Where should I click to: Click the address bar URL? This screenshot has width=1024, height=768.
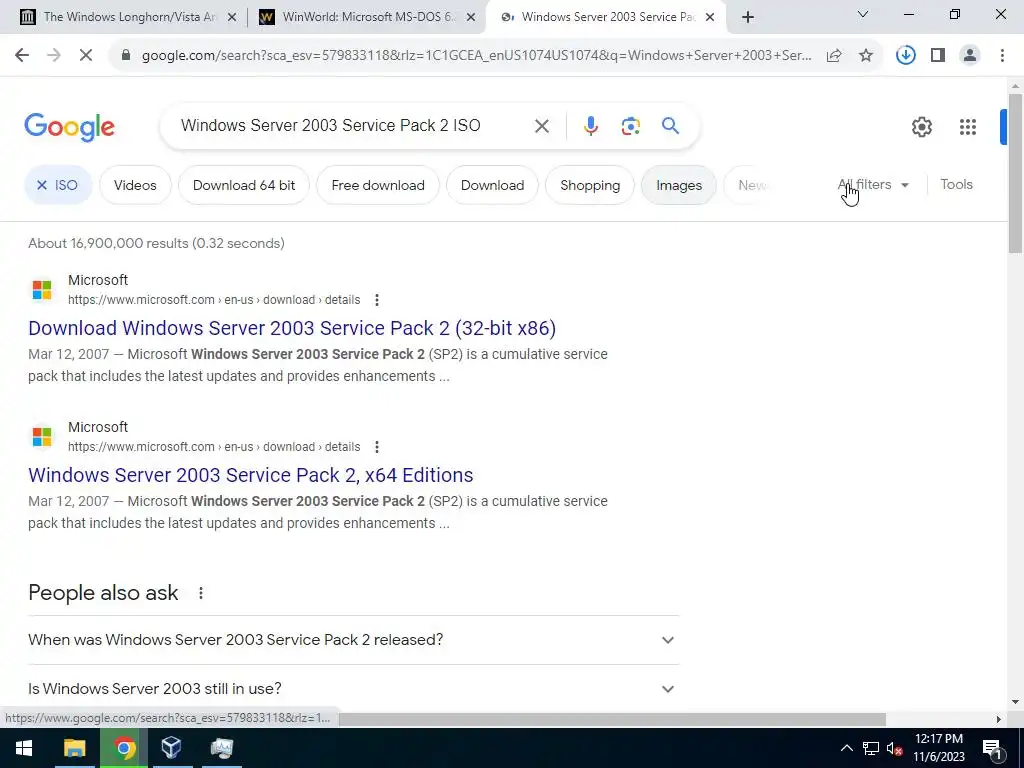pyautogui.click(x=476, y=56)
